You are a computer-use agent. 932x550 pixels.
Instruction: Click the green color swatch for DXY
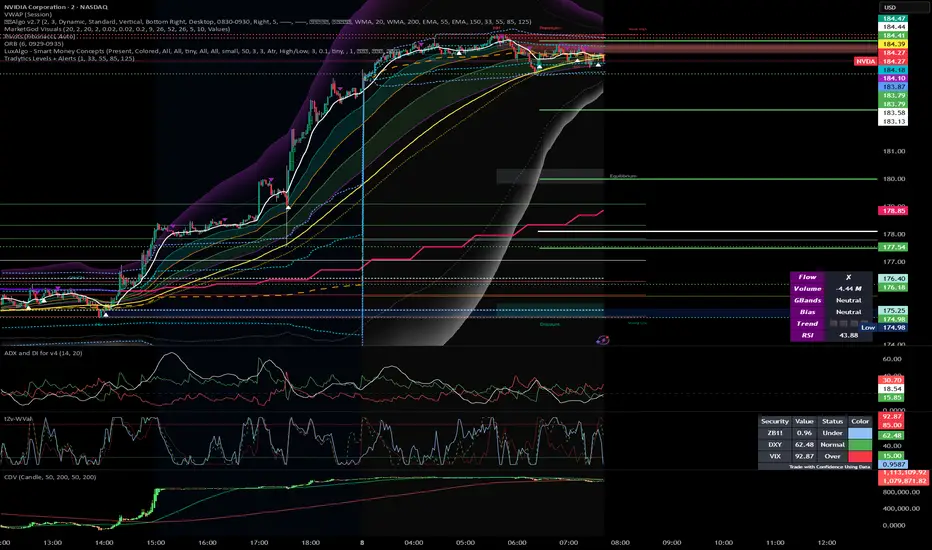(859, 445)
